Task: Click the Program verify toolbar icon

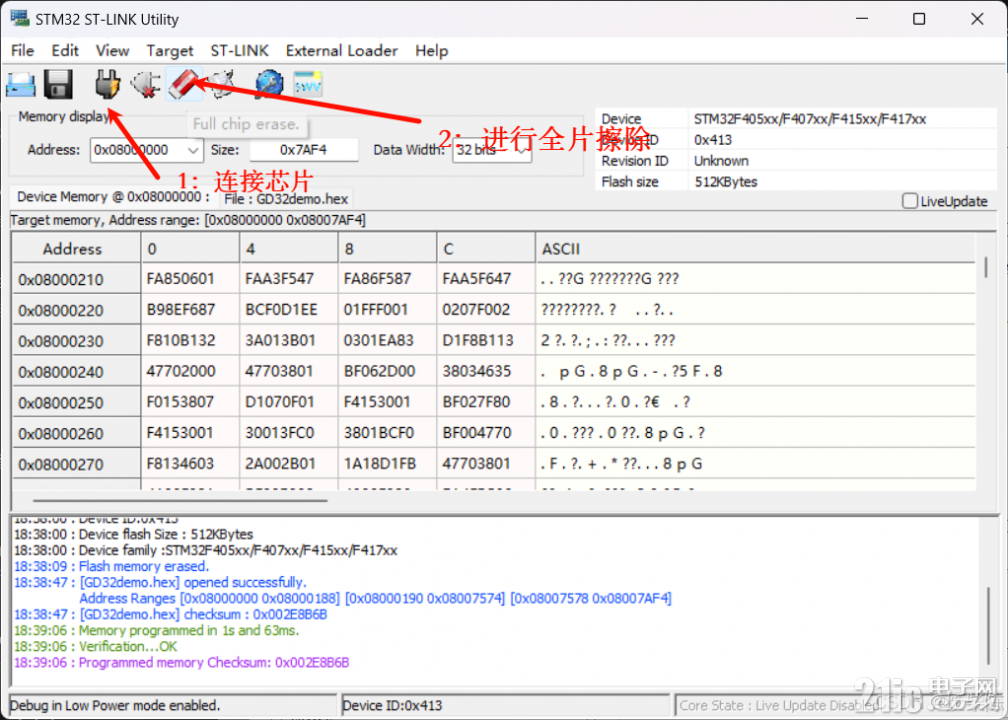Action: click(x=223, y=84)
